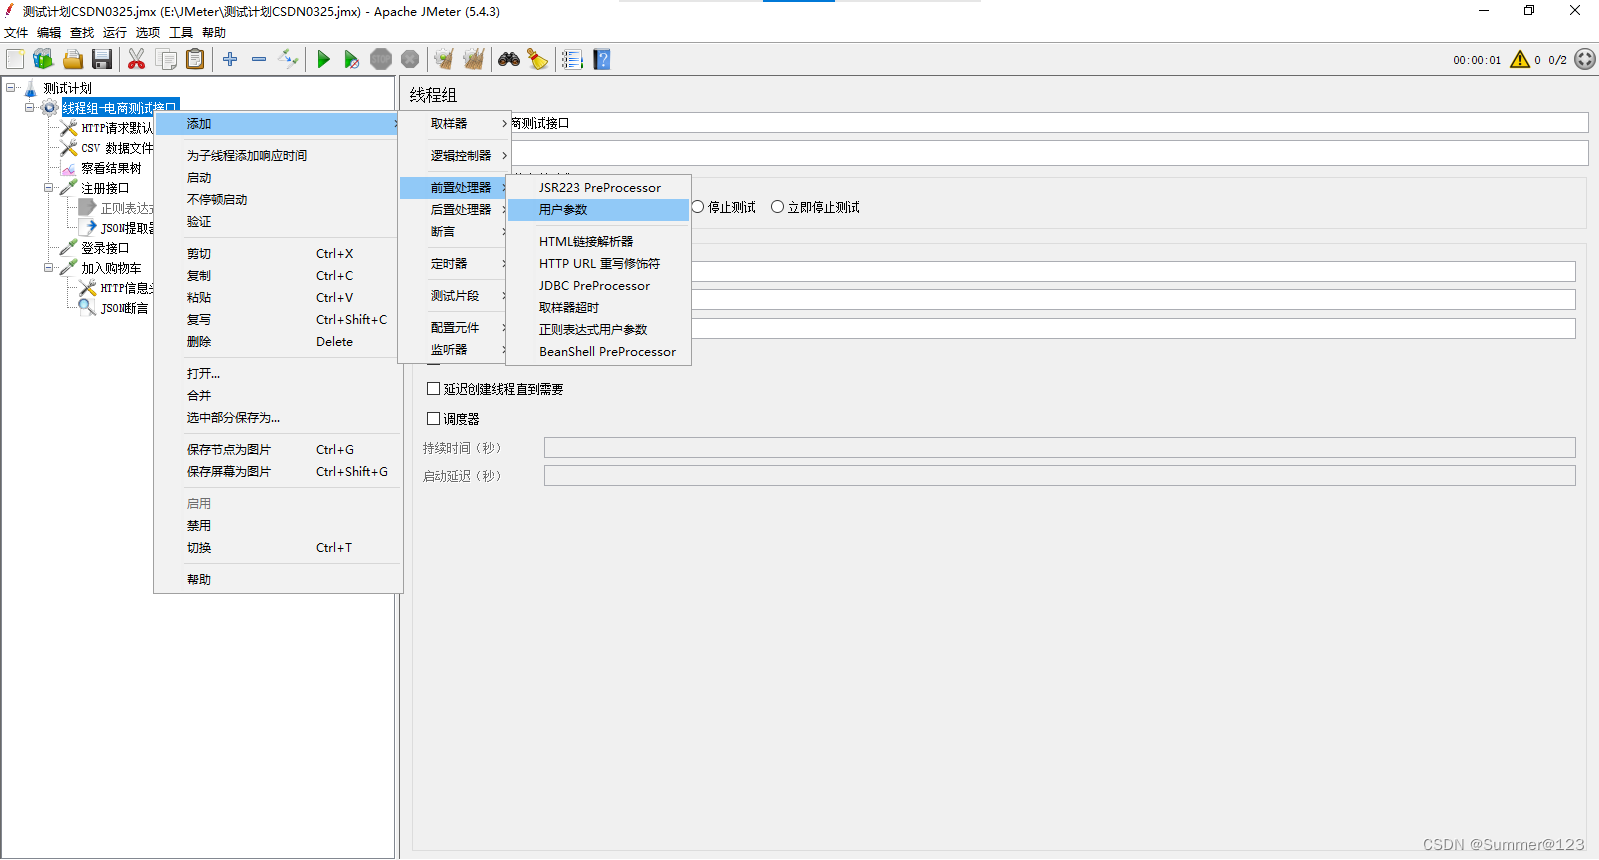Collapse the 注册接口 tree node
1599x860 pixels.
click(49, 188)
